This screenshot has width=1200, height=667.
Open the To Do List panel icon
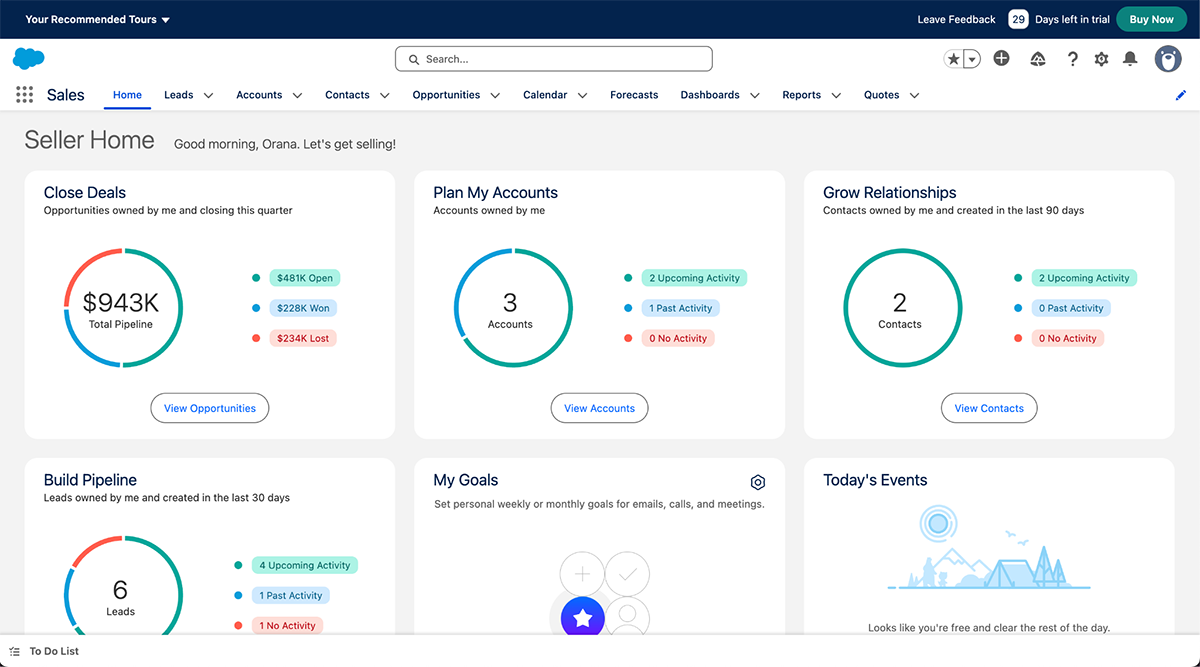14,651
